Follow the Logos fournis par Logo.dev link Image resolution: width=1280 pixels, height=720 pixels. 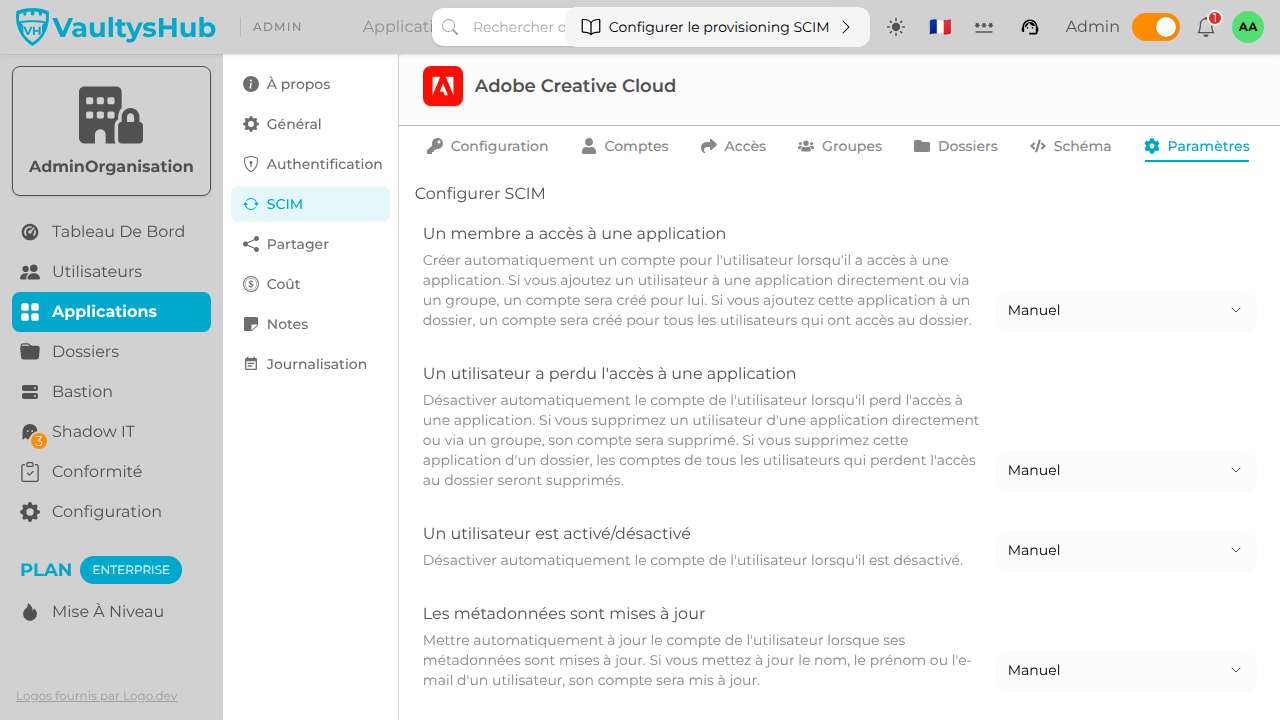click(97, 696)
